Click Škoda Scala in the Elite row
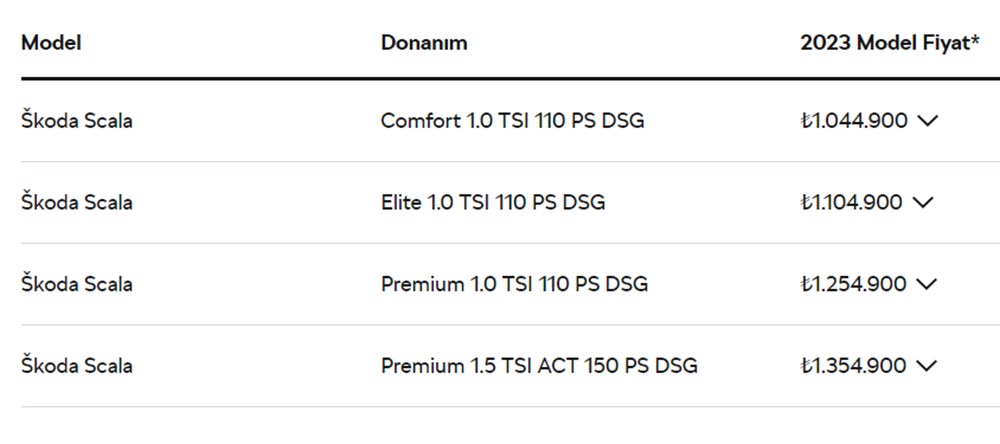Viewport: 1000px width, 444px height. pyautogui.click(x=77, y=202)
